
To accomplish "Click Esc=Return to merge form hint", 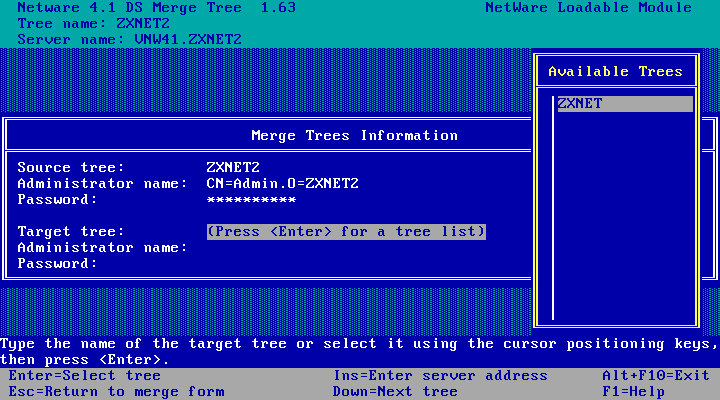I will [117, 392].
